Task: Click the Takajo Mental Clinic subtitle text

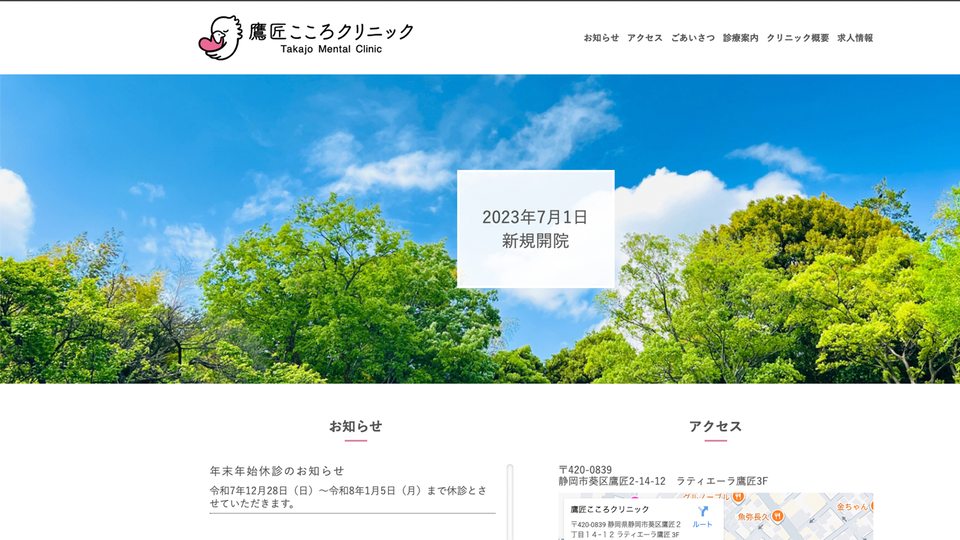Action: pyautogui.click(x=331, y=50)
